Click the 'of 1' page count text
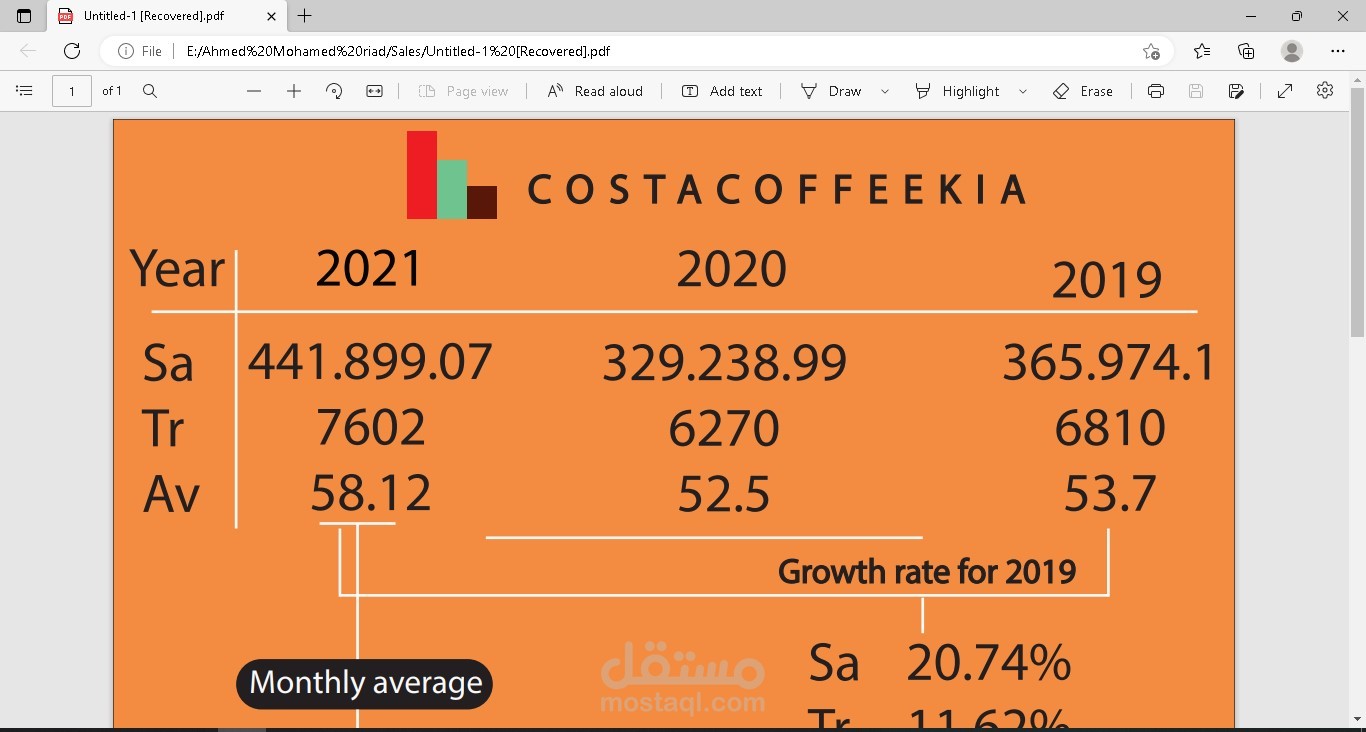The width and height of the screenshot is (1366, 732). [x=112, y=91]
